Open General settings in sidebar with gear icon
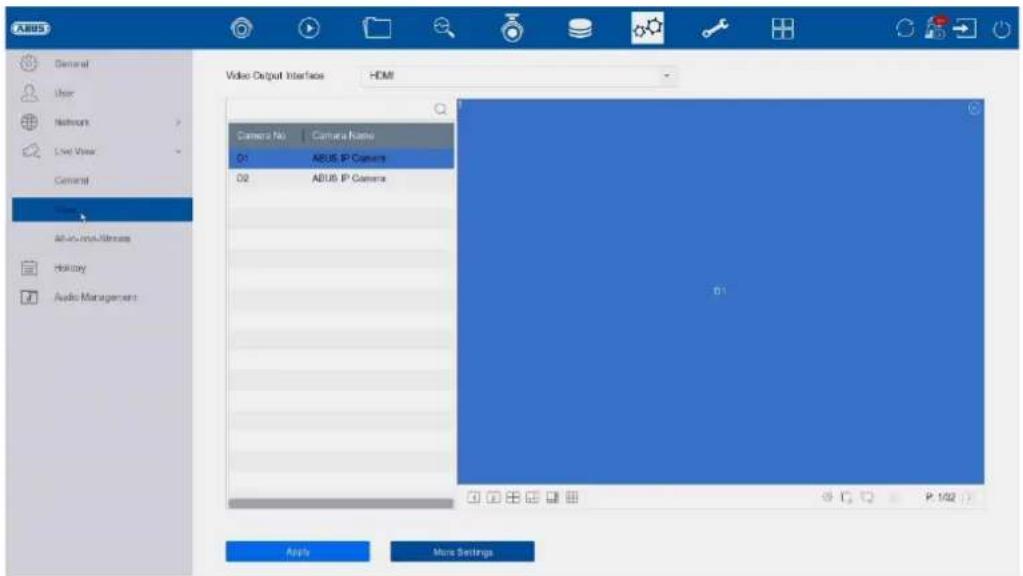 pos(71,64)
